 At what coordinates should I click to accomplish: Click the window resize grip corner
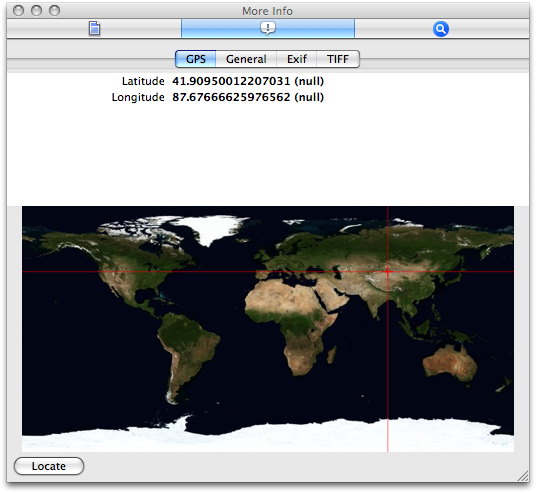(x=523, y=476)
